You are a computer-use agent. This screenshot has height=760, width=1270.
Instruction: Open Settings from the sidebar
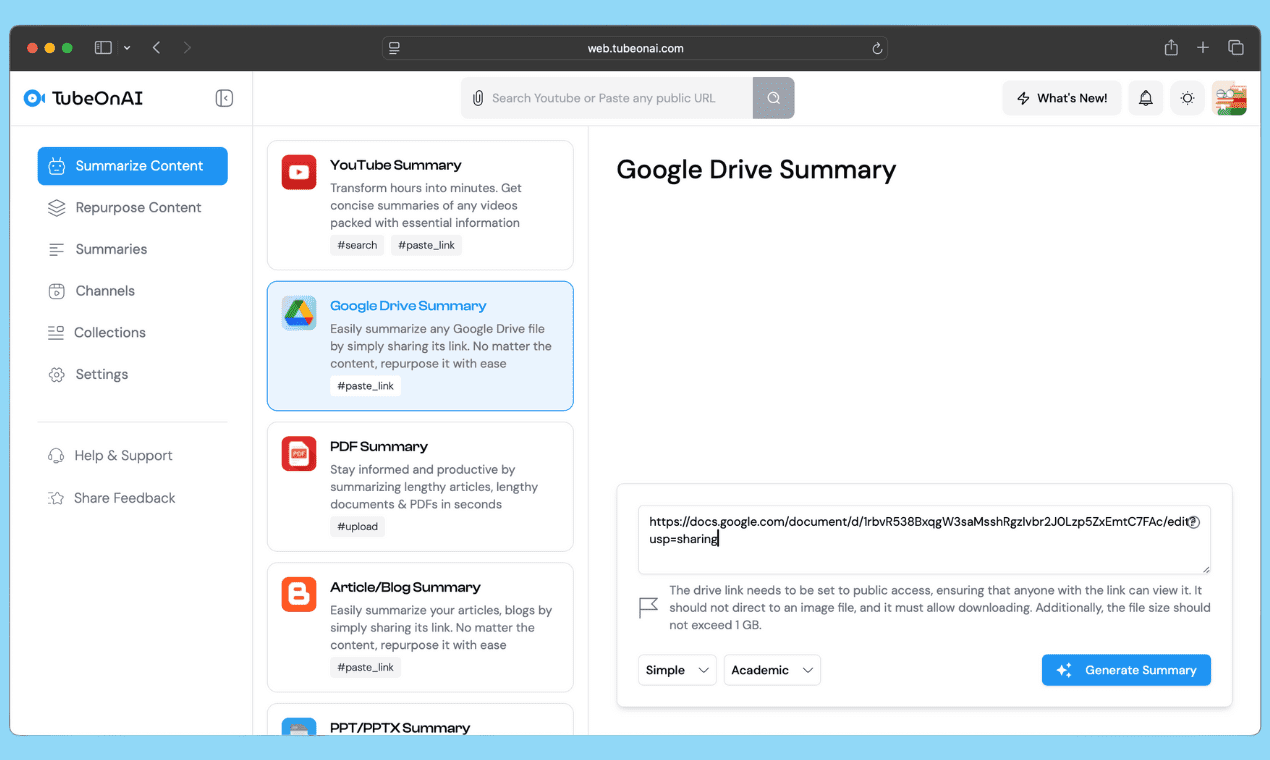point(102,374)
